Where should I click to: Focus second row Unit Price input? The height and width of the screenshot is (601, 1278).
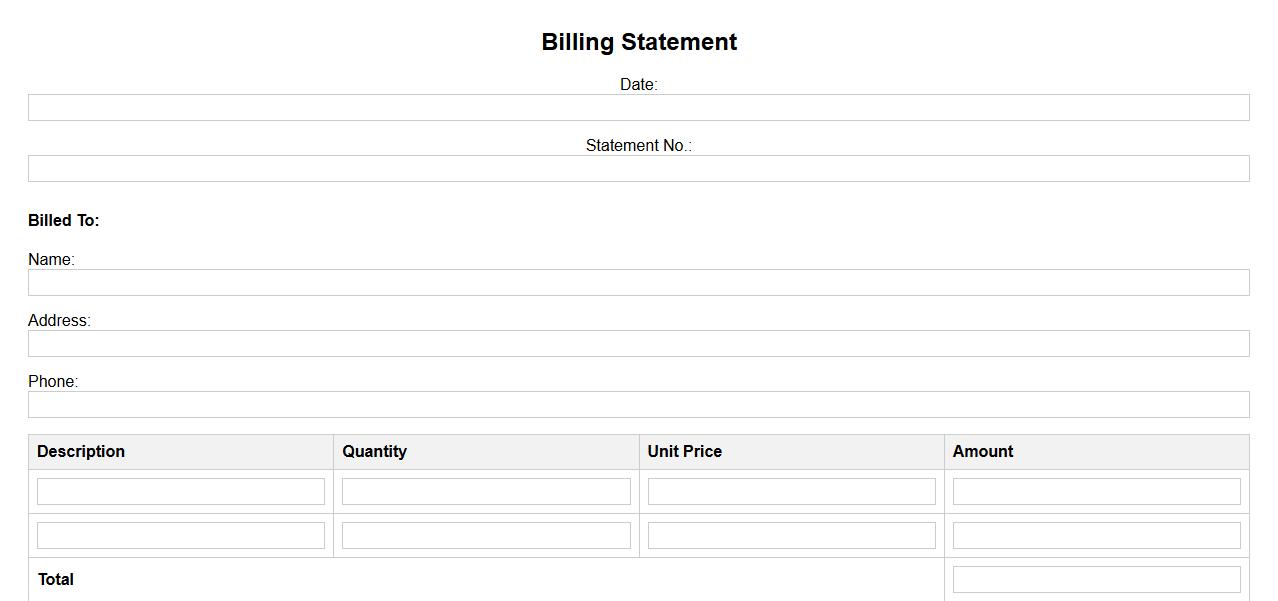(x=791, y=536)
